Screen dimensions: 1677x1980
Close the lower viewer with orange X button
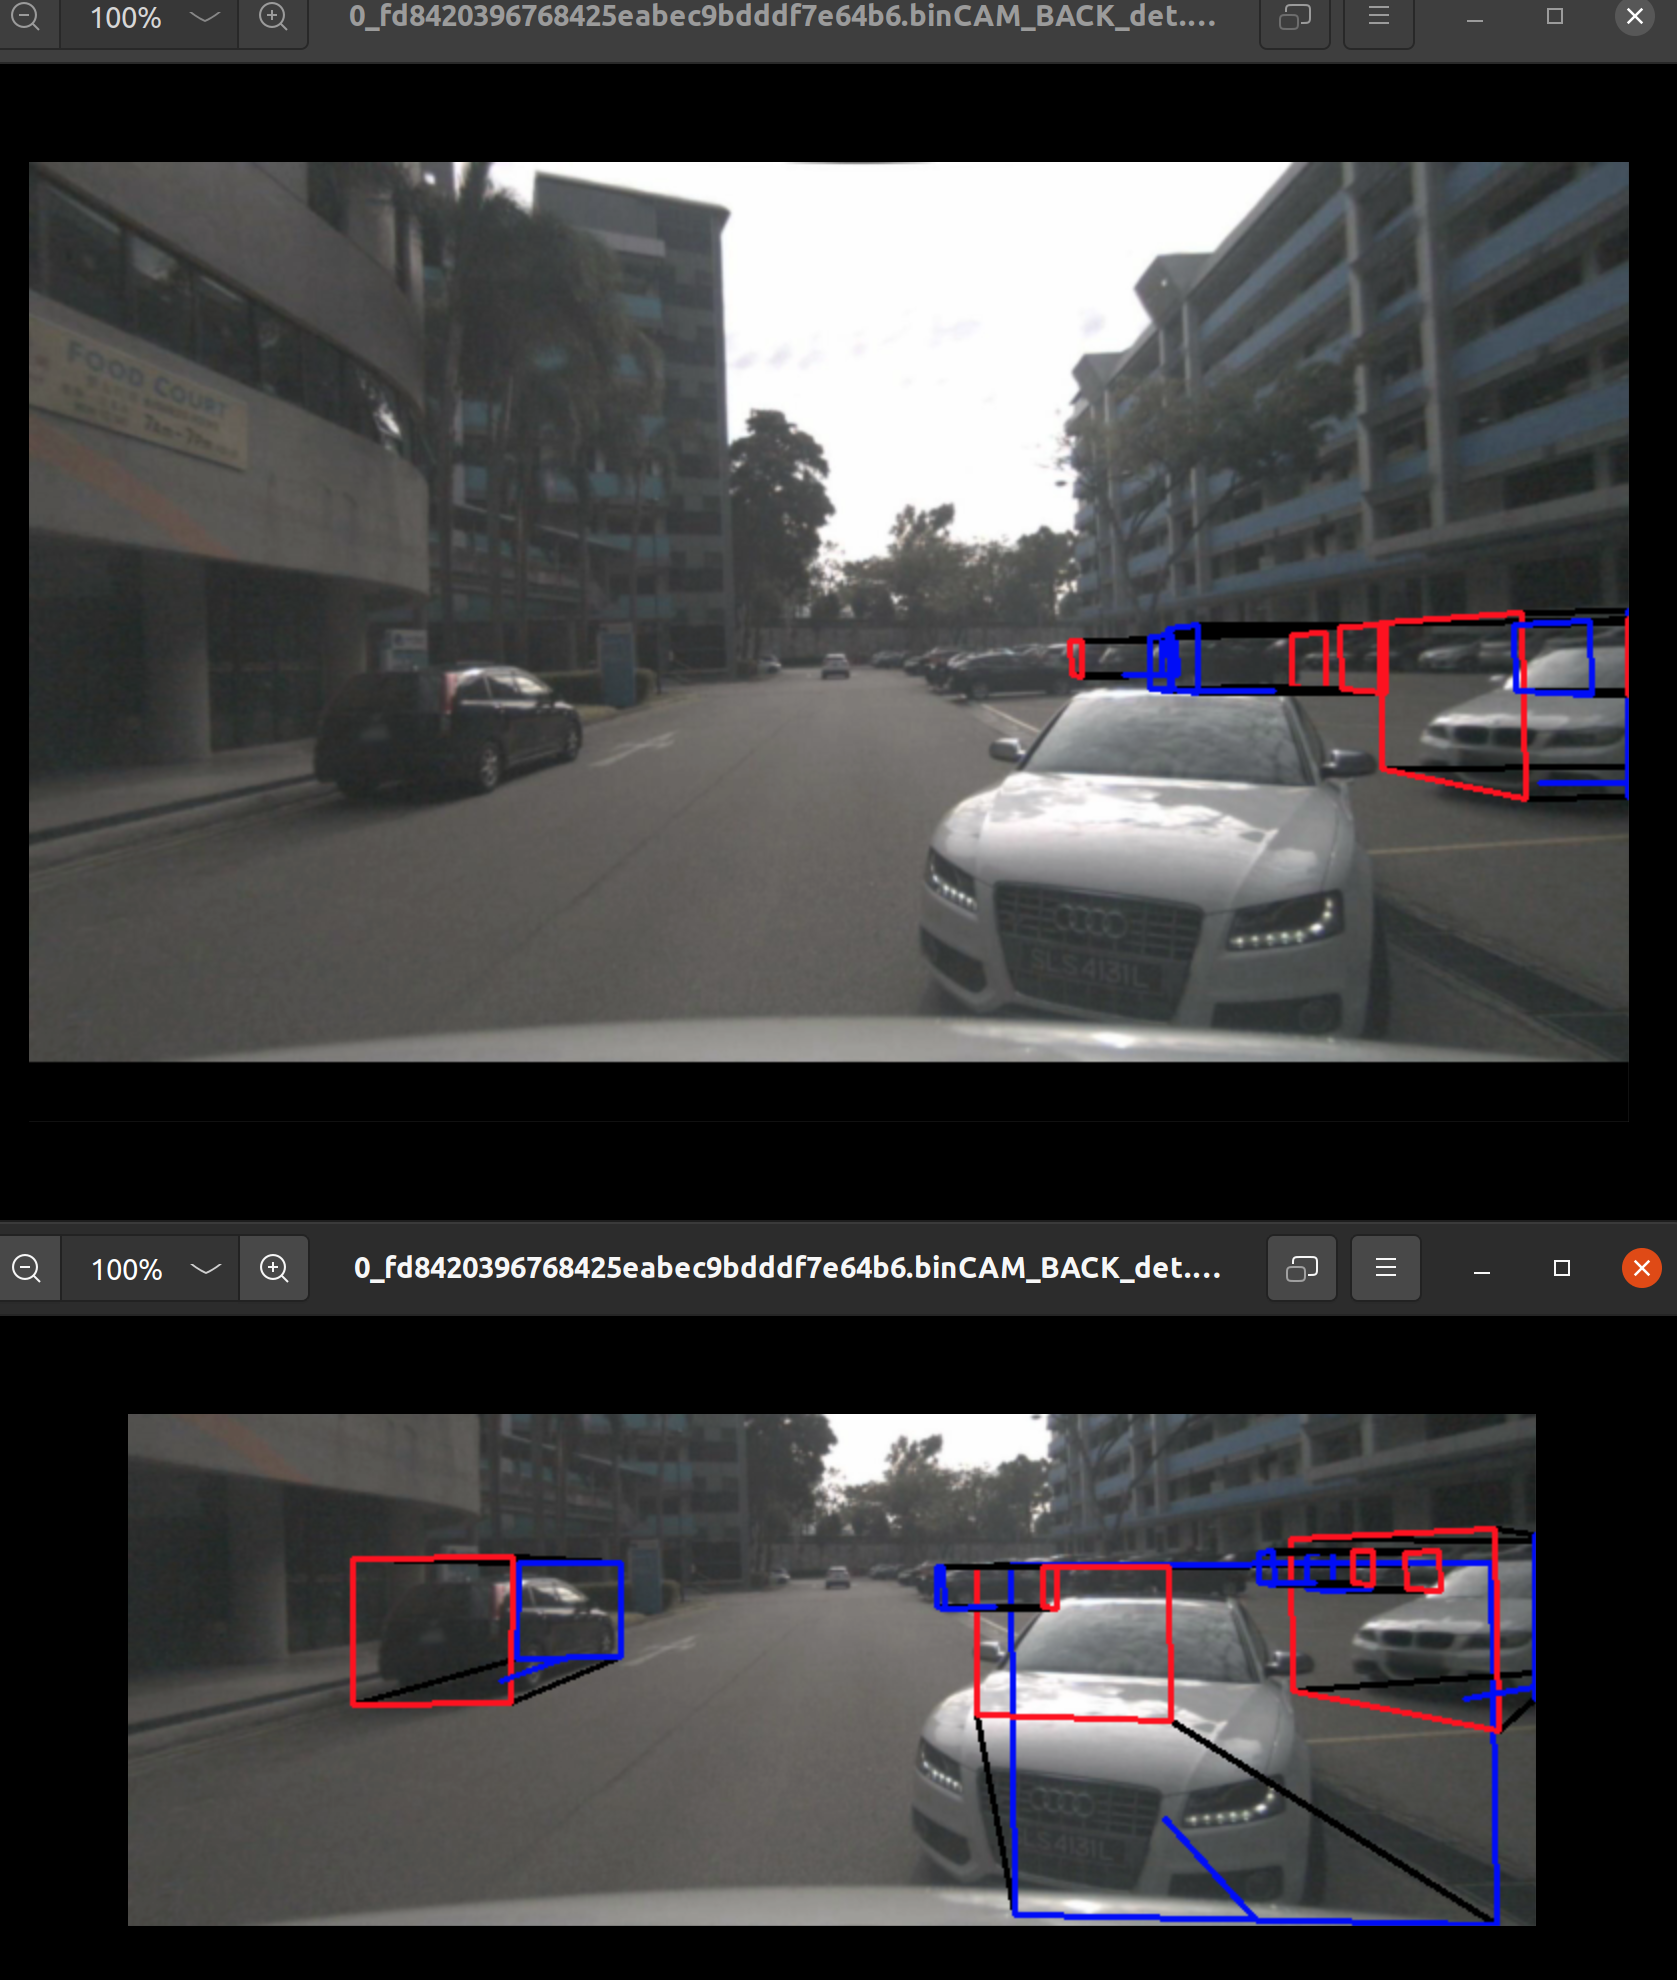1641,1269
